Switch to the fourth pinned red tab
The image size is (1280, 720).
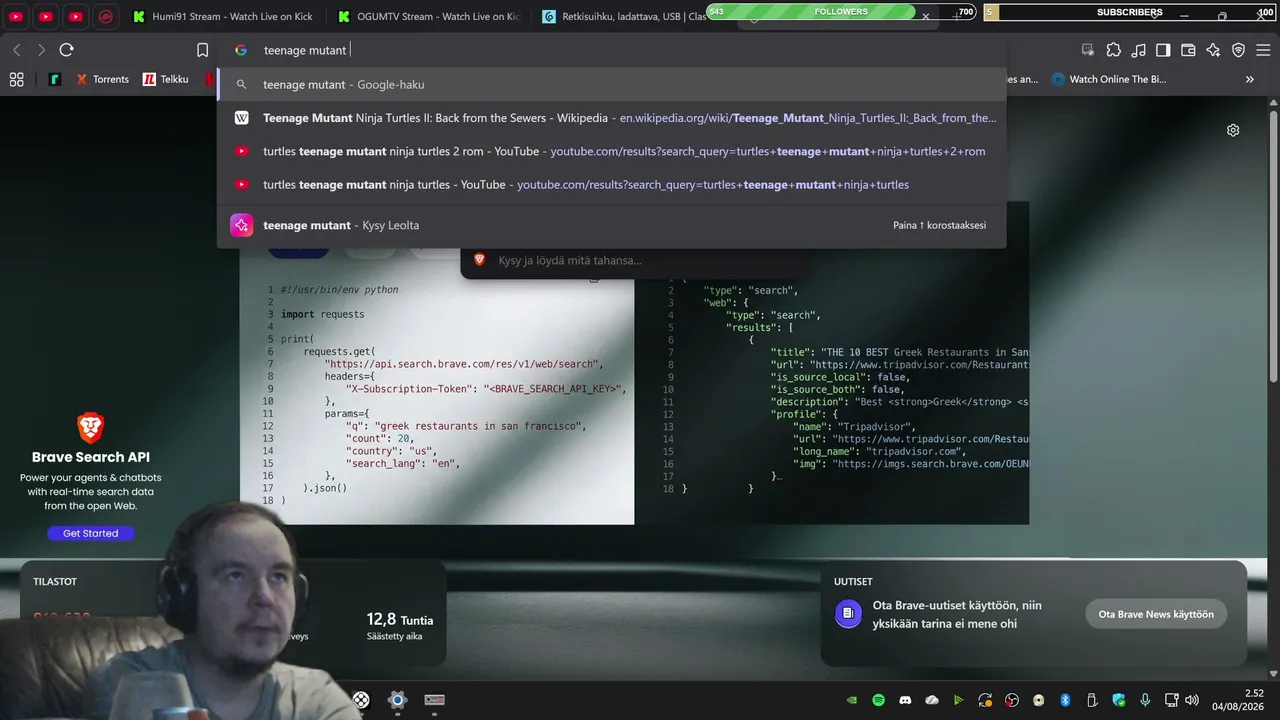pyautogui.click(x=106, y=16)
